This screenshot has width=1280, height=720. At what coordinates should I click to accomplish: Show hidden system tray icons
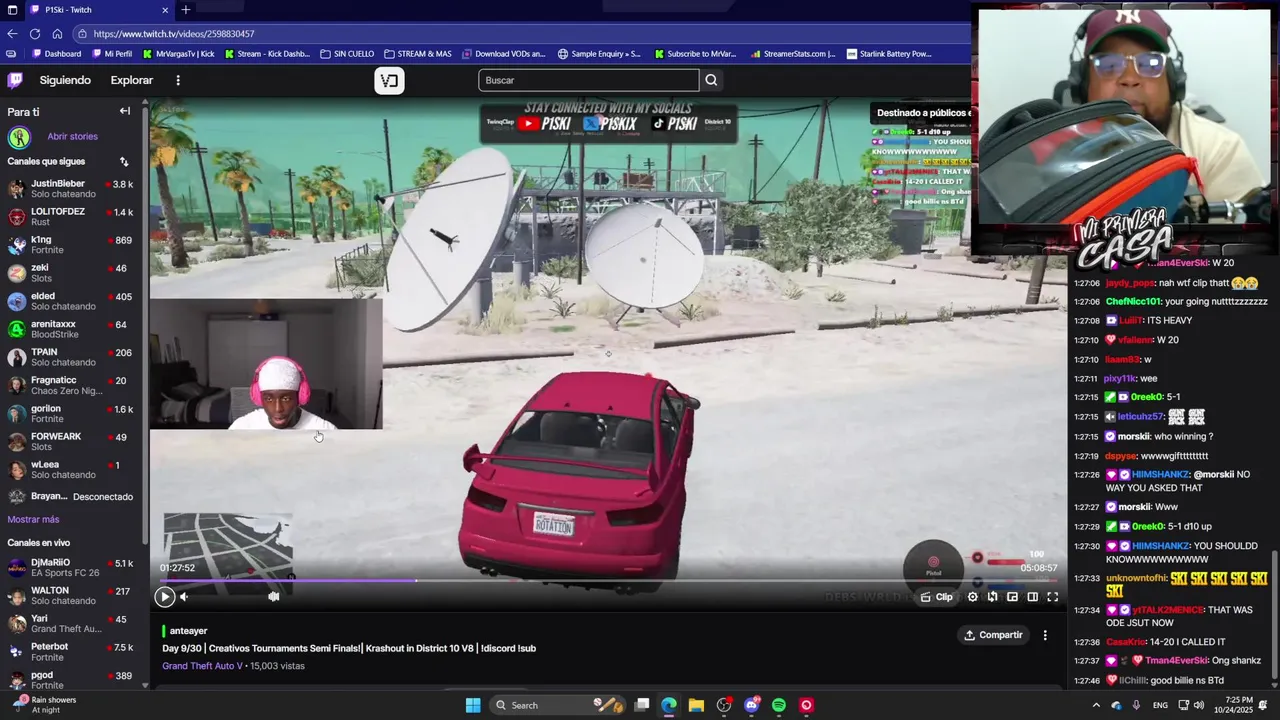(1096, 706)
